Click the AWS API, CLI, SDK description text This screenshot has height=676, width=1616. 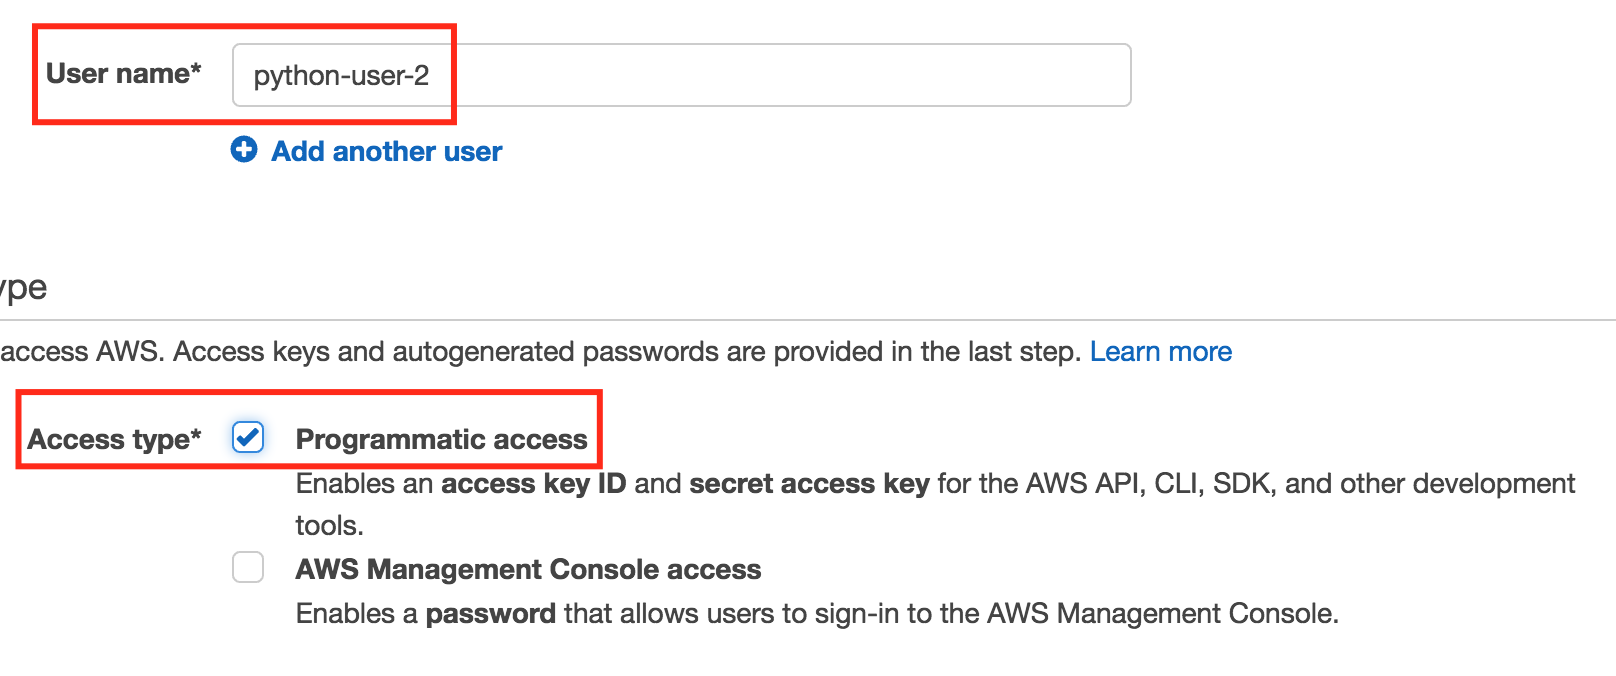point(1256,484)
